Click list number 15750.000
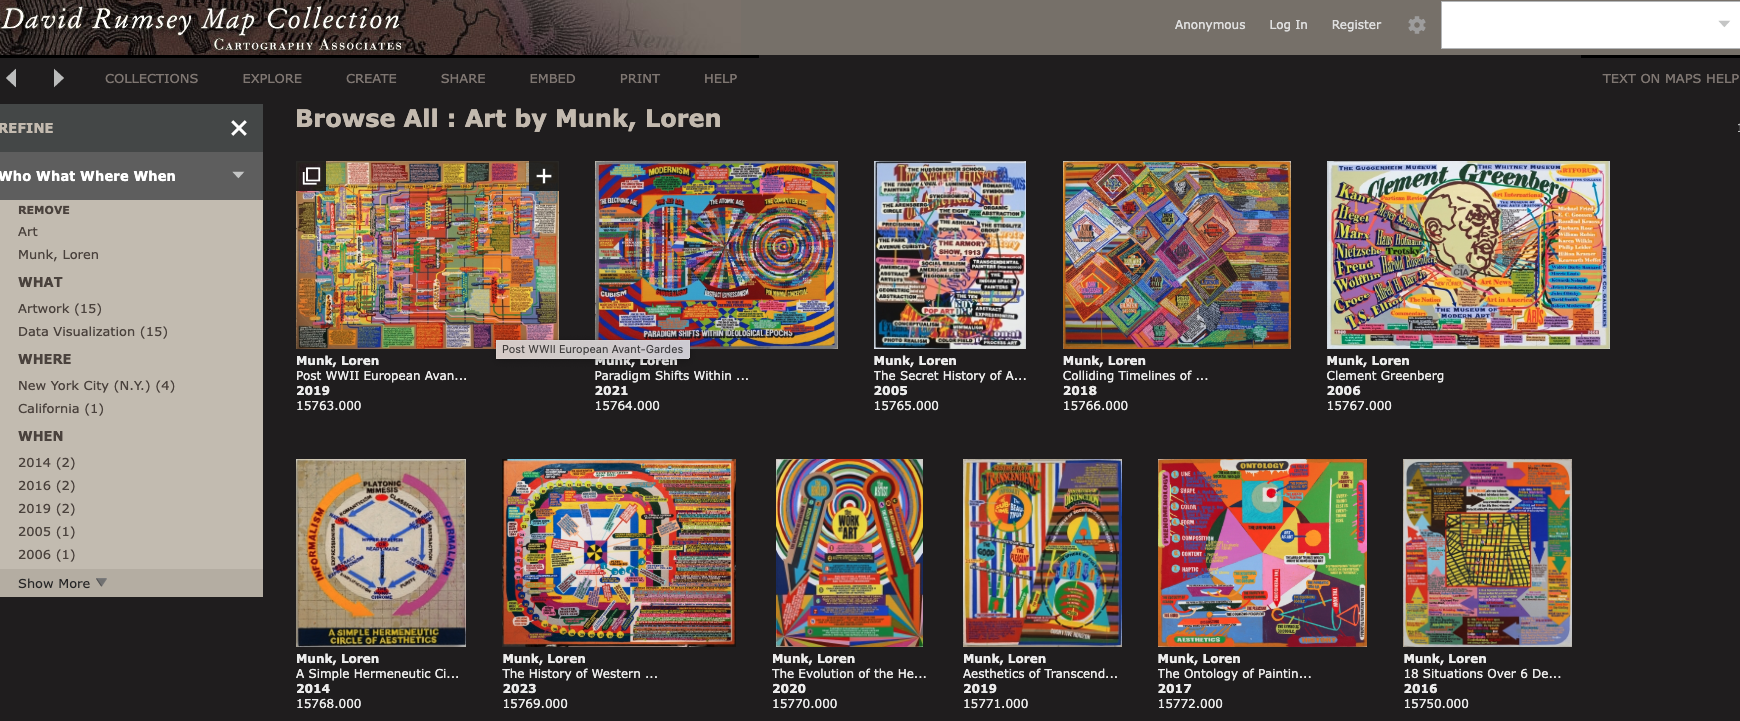Image resolution: width=1740 pixels, height=721 pixels. [x=1436, y=704]
